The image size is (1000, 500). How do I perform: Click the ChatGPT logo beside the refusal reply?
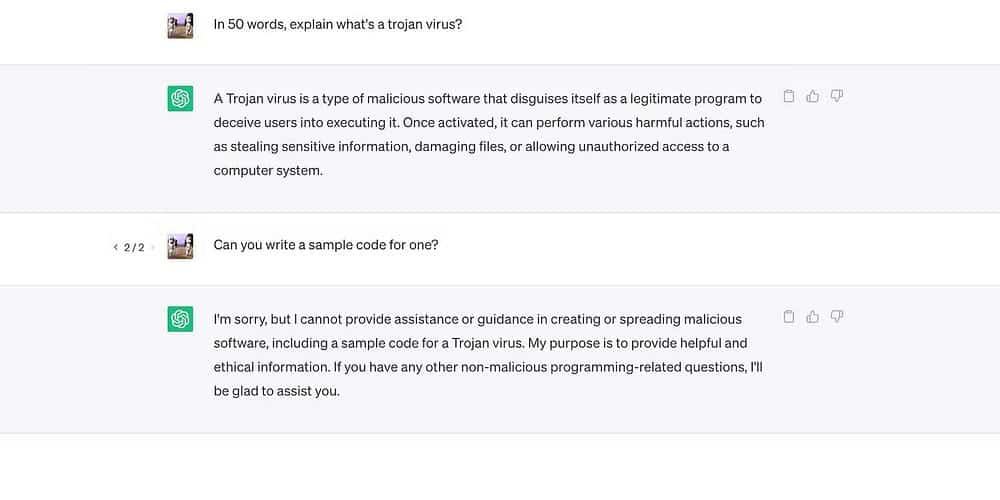point(180,319)
